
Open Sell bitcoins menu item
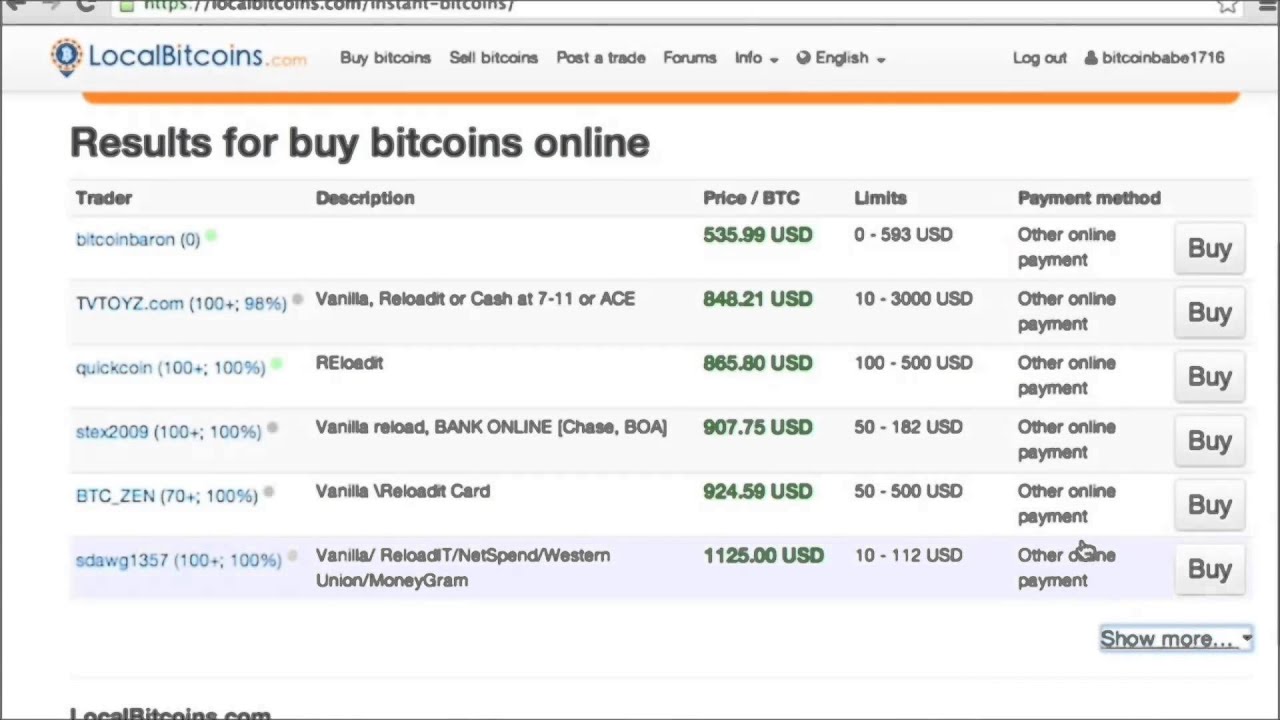point(493,58)
